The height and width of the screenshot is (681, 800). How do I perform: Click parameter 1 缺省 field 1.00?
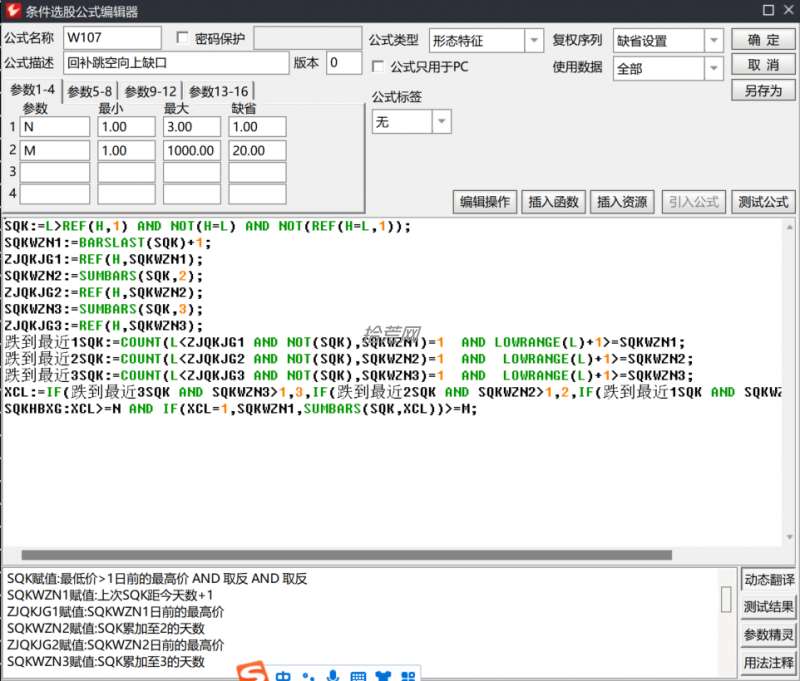(257, 127)
